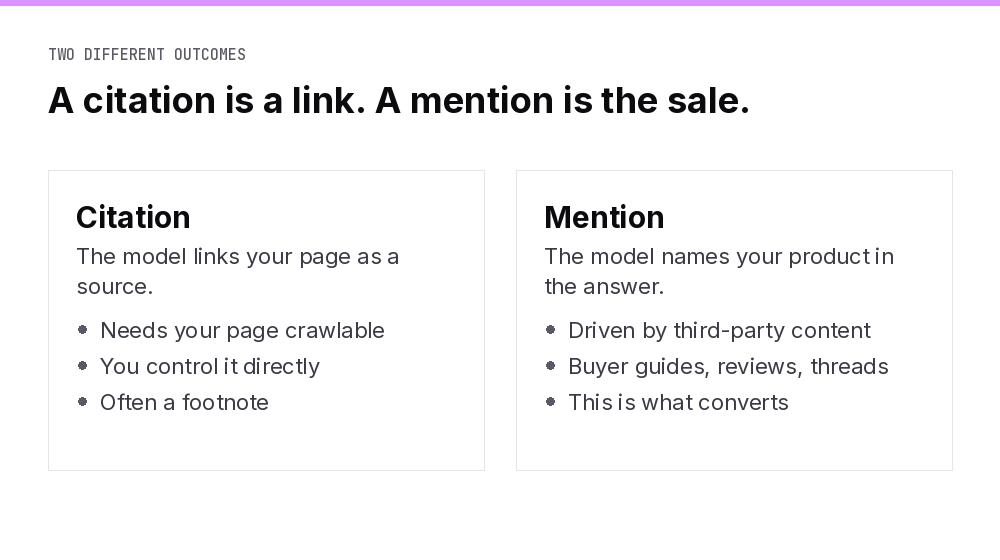Select the text 'Buyer guides, reviews, threads'
1000x560 pixels.
click(x=728, y=367)
